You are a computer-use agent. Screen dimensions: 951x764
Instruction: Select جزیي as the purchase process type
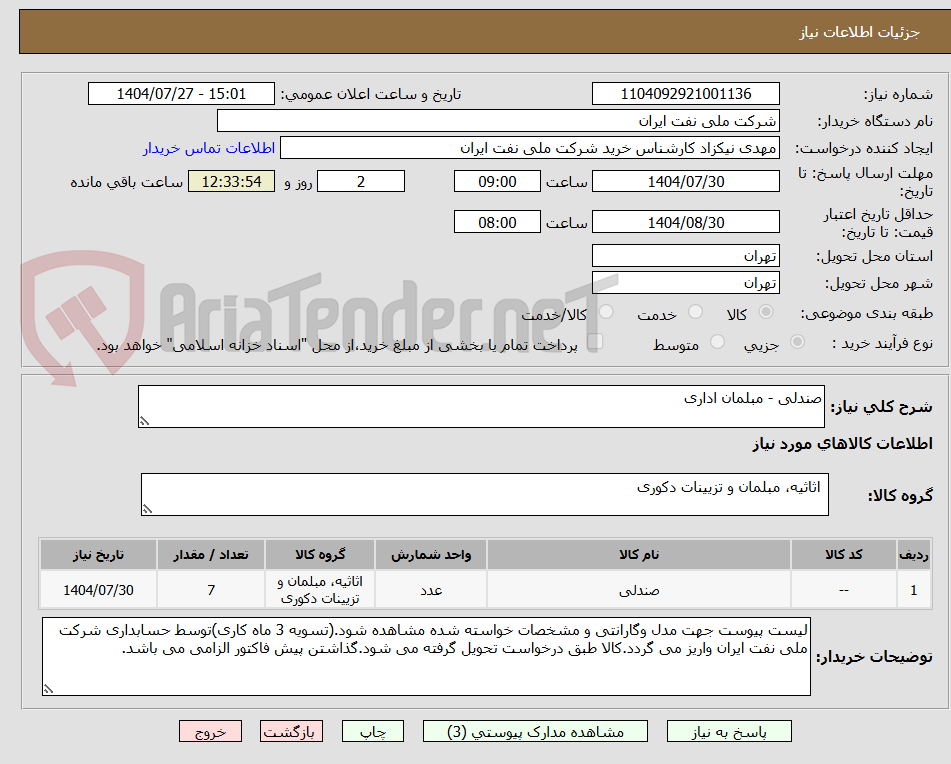(797, 342)
